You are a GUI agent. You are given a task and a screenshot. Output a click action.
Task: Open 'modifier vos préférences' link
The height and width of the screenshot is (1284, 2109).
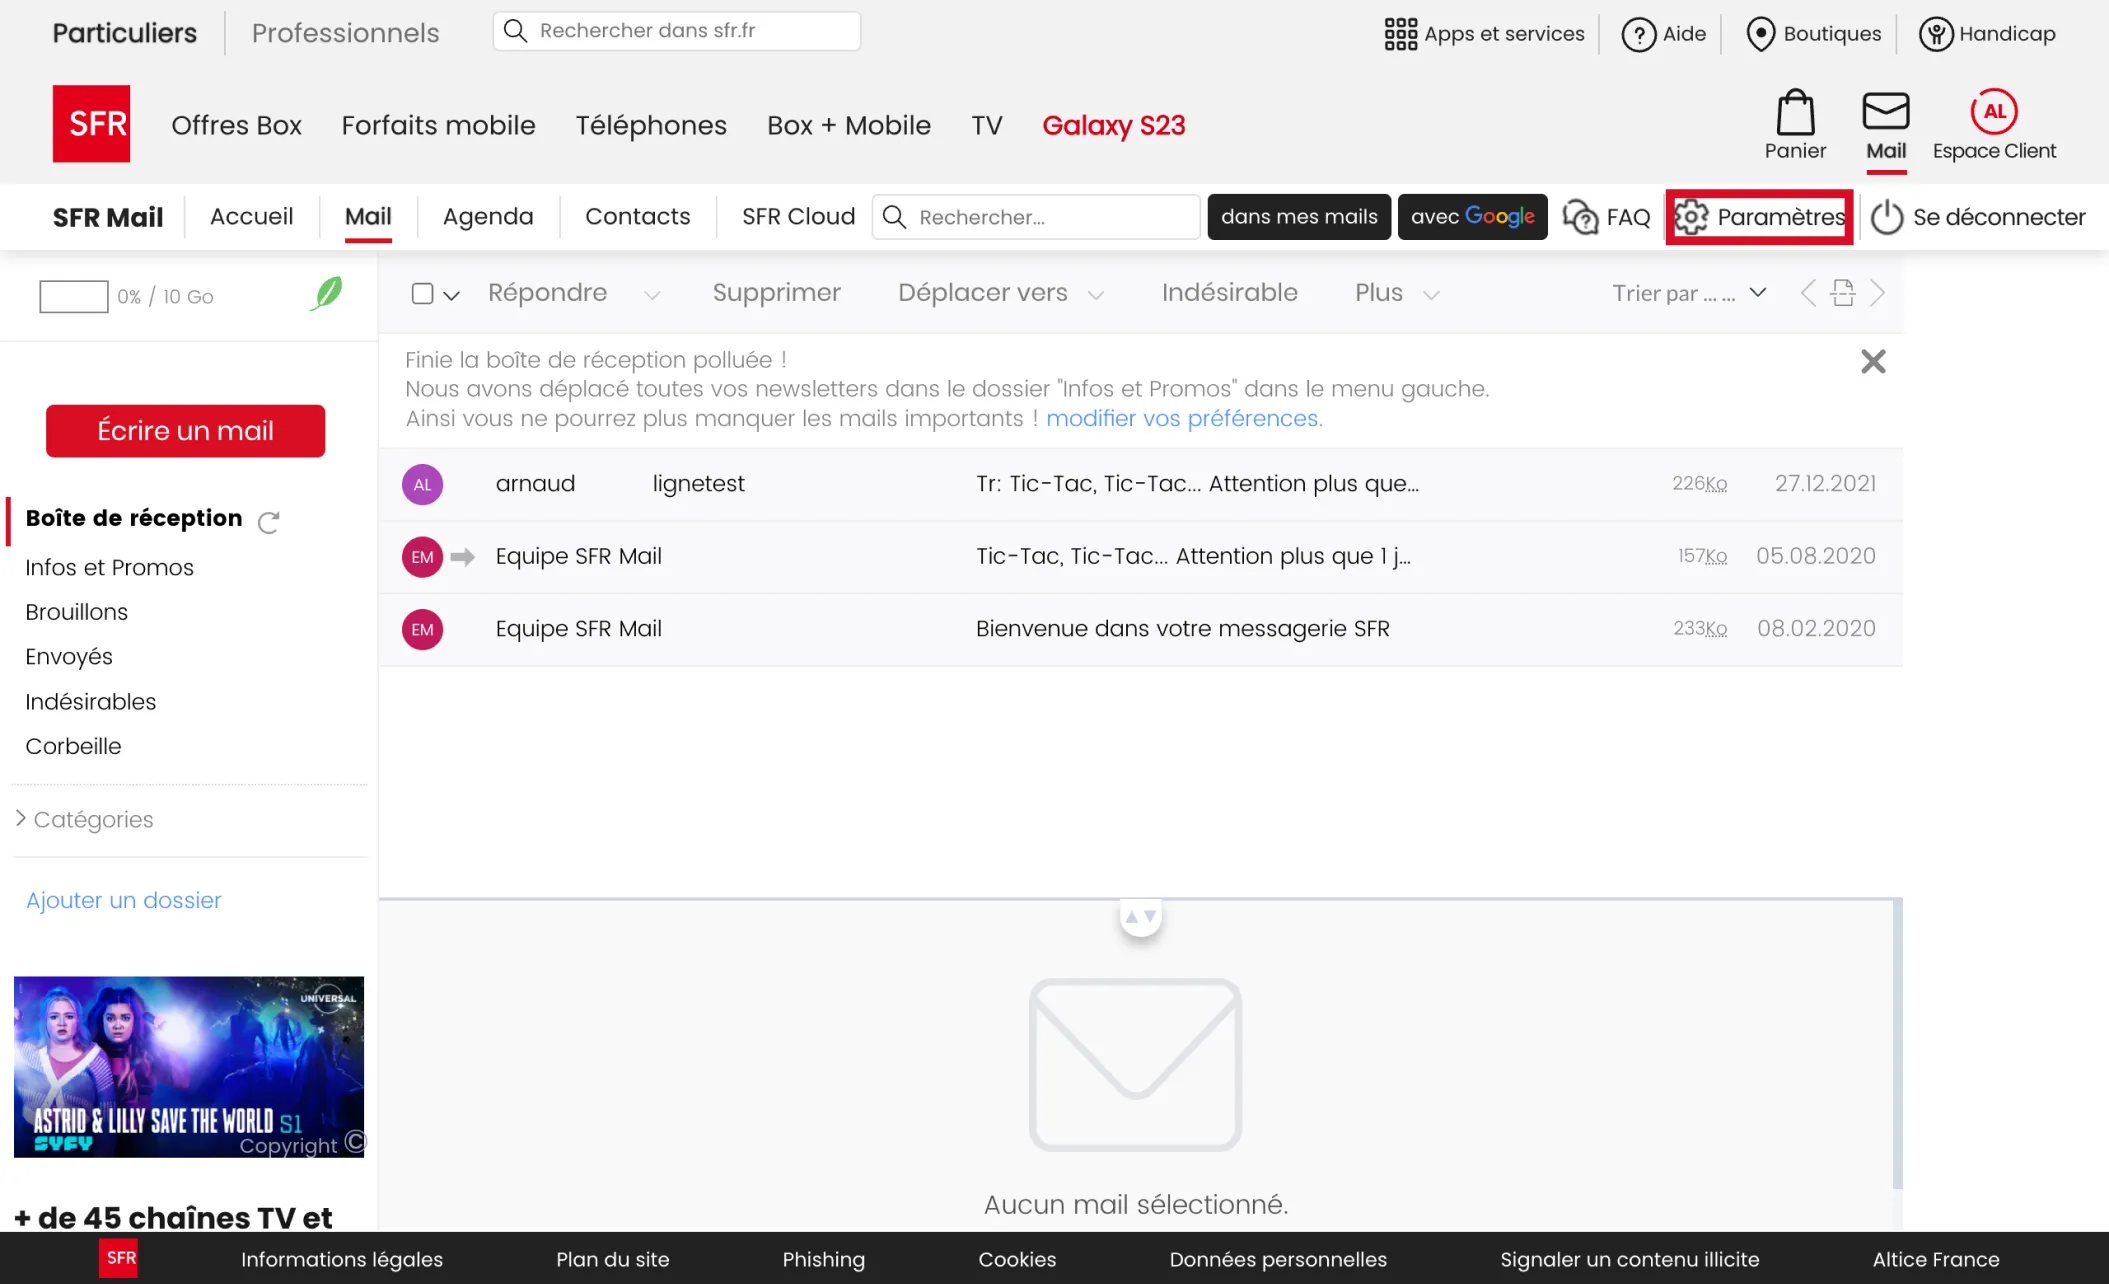(1182, 418)
